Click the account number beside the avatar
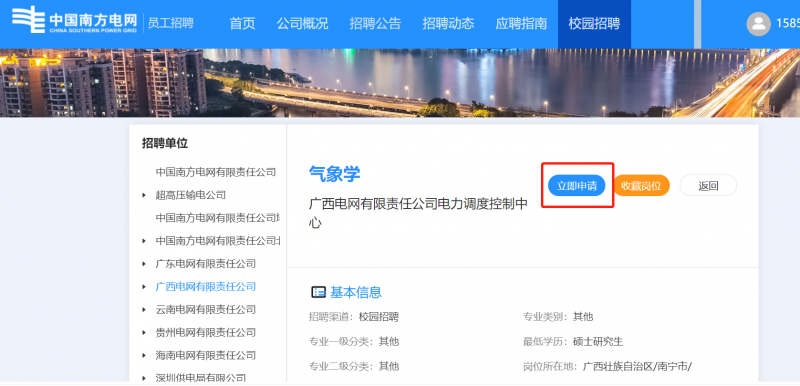 pos(788,23)
